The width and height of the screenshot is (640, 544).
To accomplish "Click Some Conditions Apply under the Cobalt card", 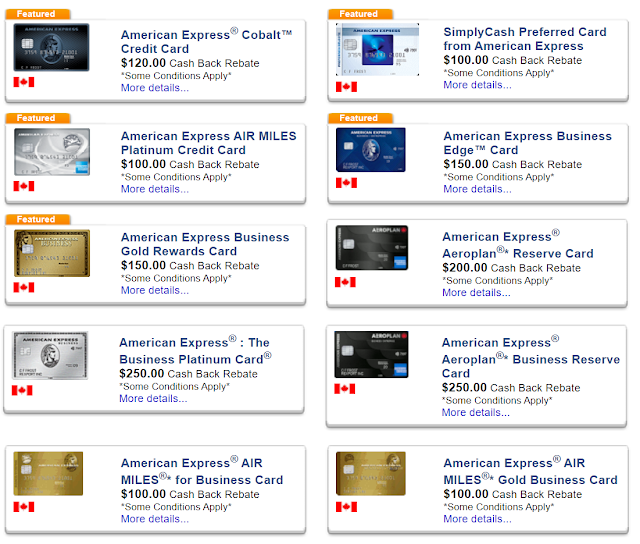I will click(176, 76).
